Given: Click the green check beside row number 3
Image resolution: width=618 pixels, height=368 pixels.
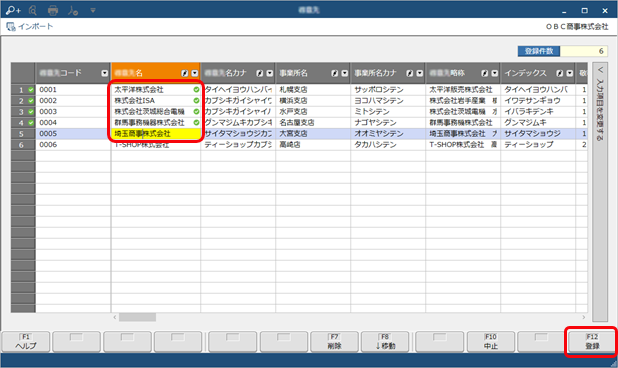Looking at the screenshot, I should pos(31,112).
